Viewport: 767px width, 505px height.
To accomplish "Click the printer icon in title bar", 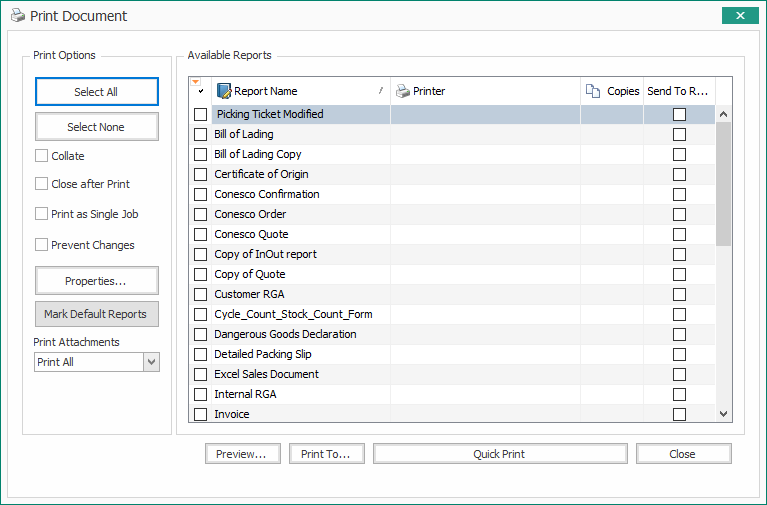I will (x=18, y=16).
